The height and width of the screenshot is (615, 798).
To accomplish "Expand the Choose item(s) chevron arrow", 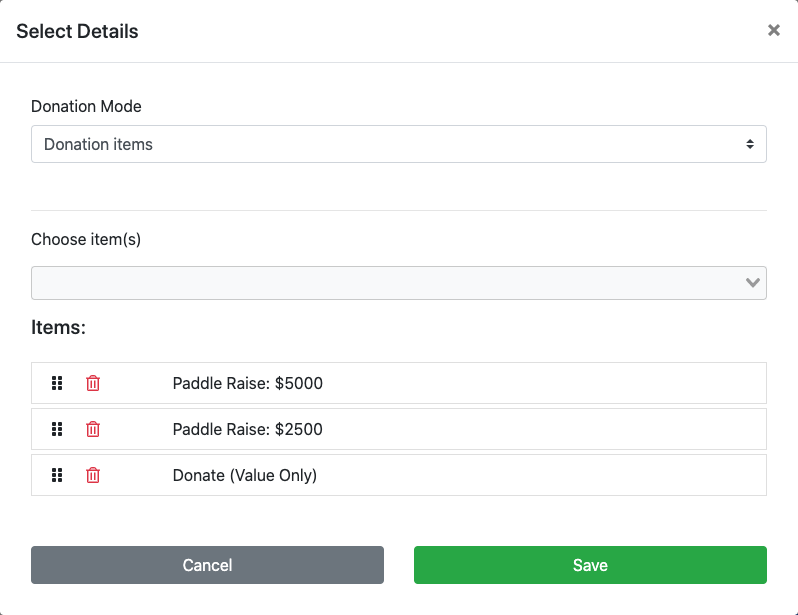I will point(754,283).
